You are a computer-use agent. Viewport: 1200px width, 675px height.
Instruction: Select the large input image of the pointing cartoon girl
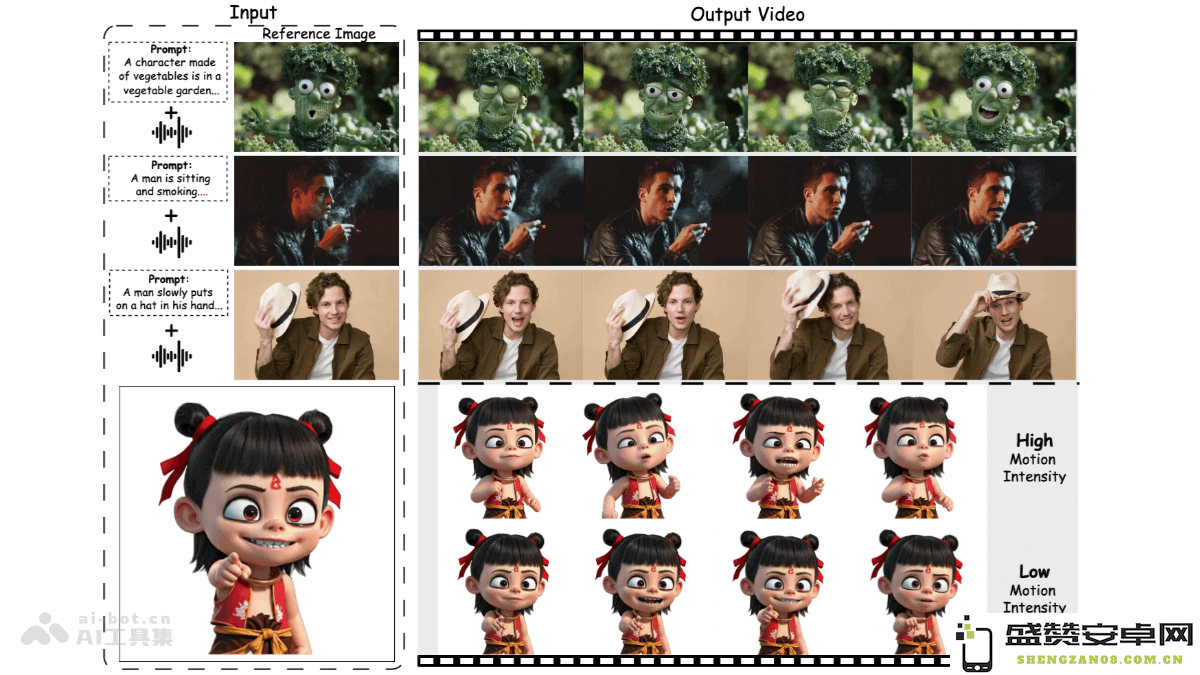click(x=256, y=524)
